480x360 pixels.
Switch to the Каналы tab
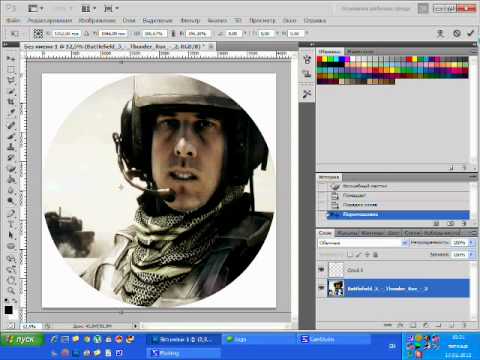click(x=348, y=233)
